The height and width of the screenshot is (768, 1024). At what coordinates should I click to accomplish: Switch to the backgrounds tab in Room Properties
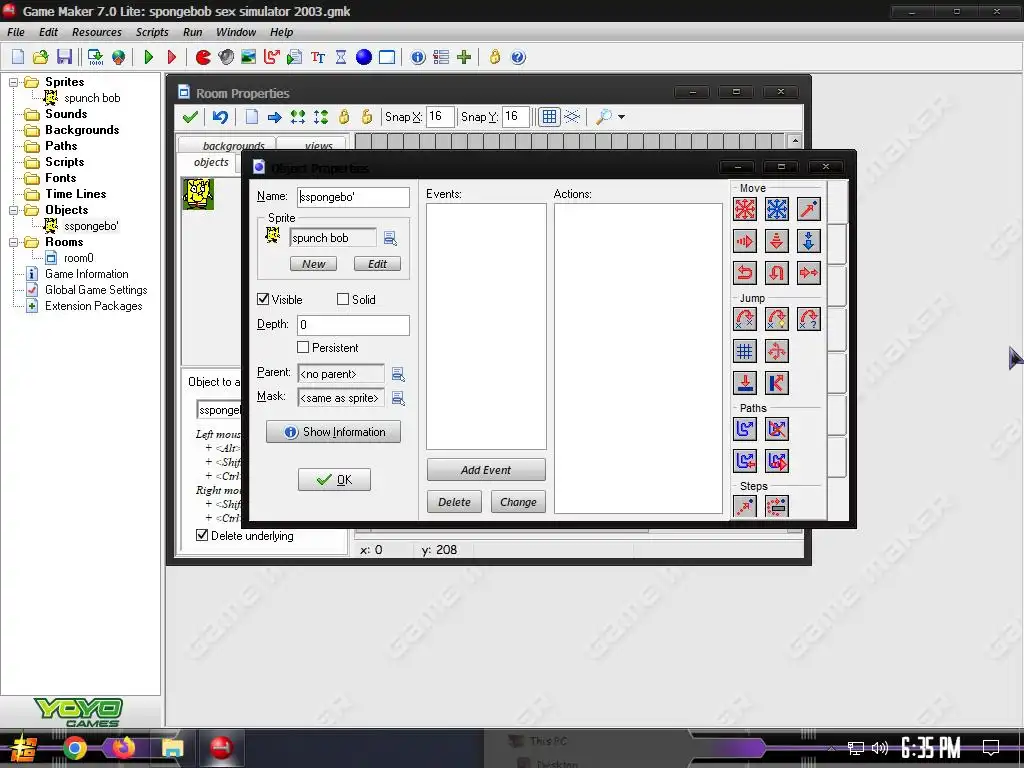[x=229, y=145]
